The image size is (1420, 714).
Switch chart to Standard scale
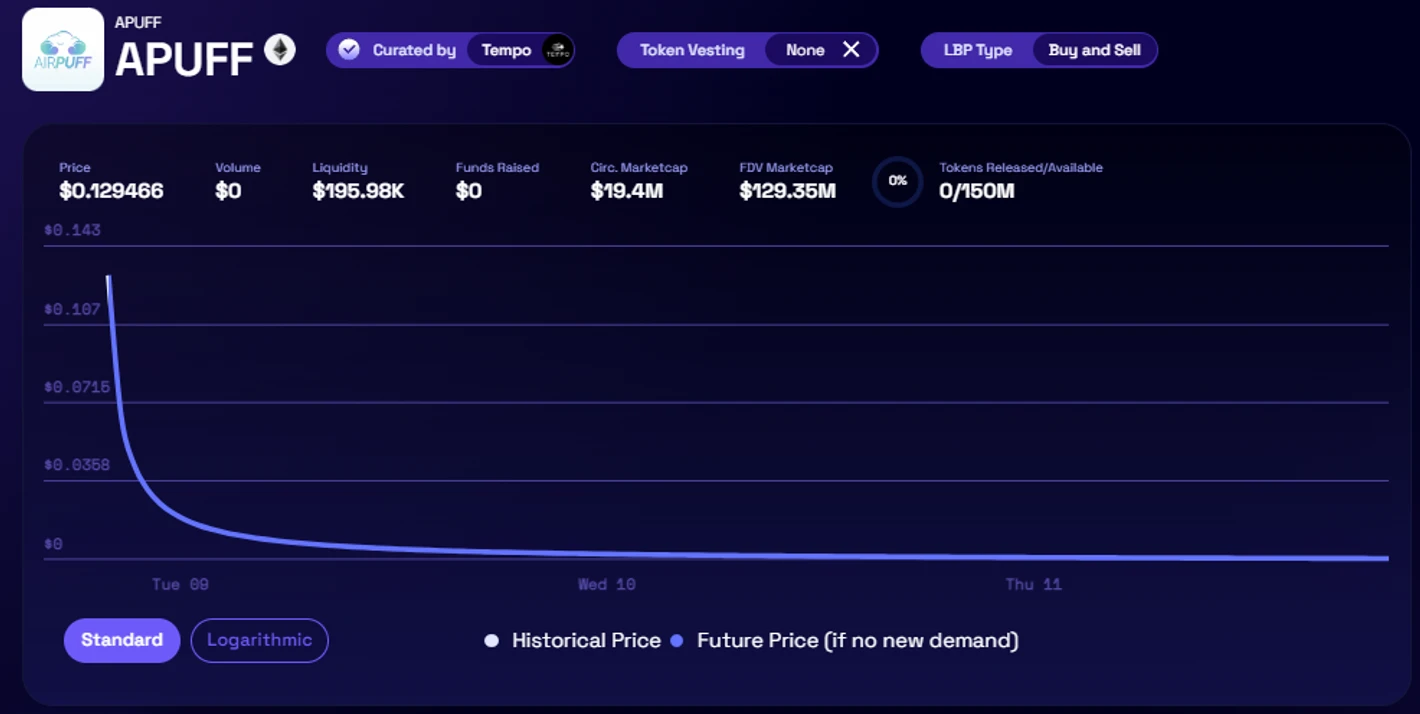pos(122,640)
